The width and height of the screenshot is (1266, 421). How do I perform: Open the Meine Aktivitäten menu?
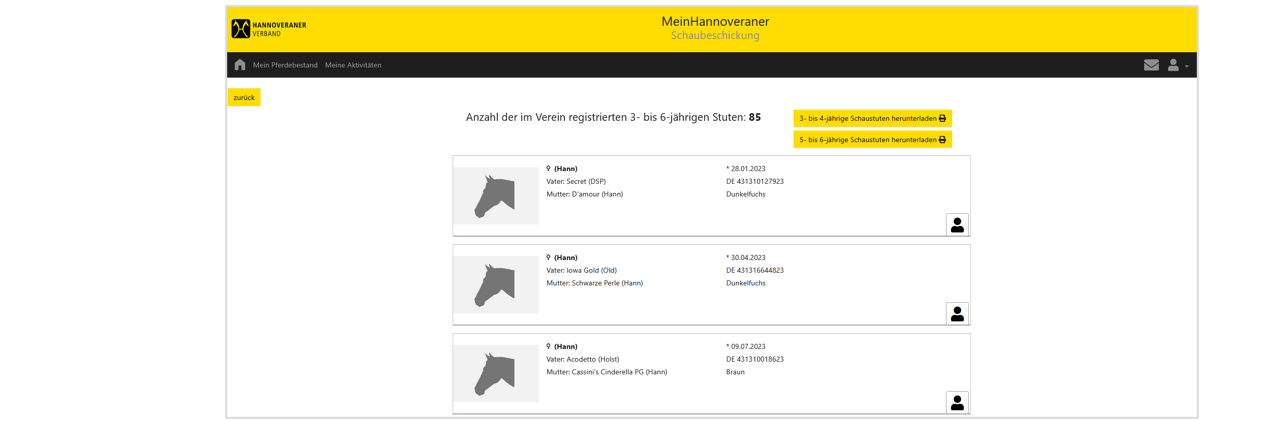coord(353,65)
